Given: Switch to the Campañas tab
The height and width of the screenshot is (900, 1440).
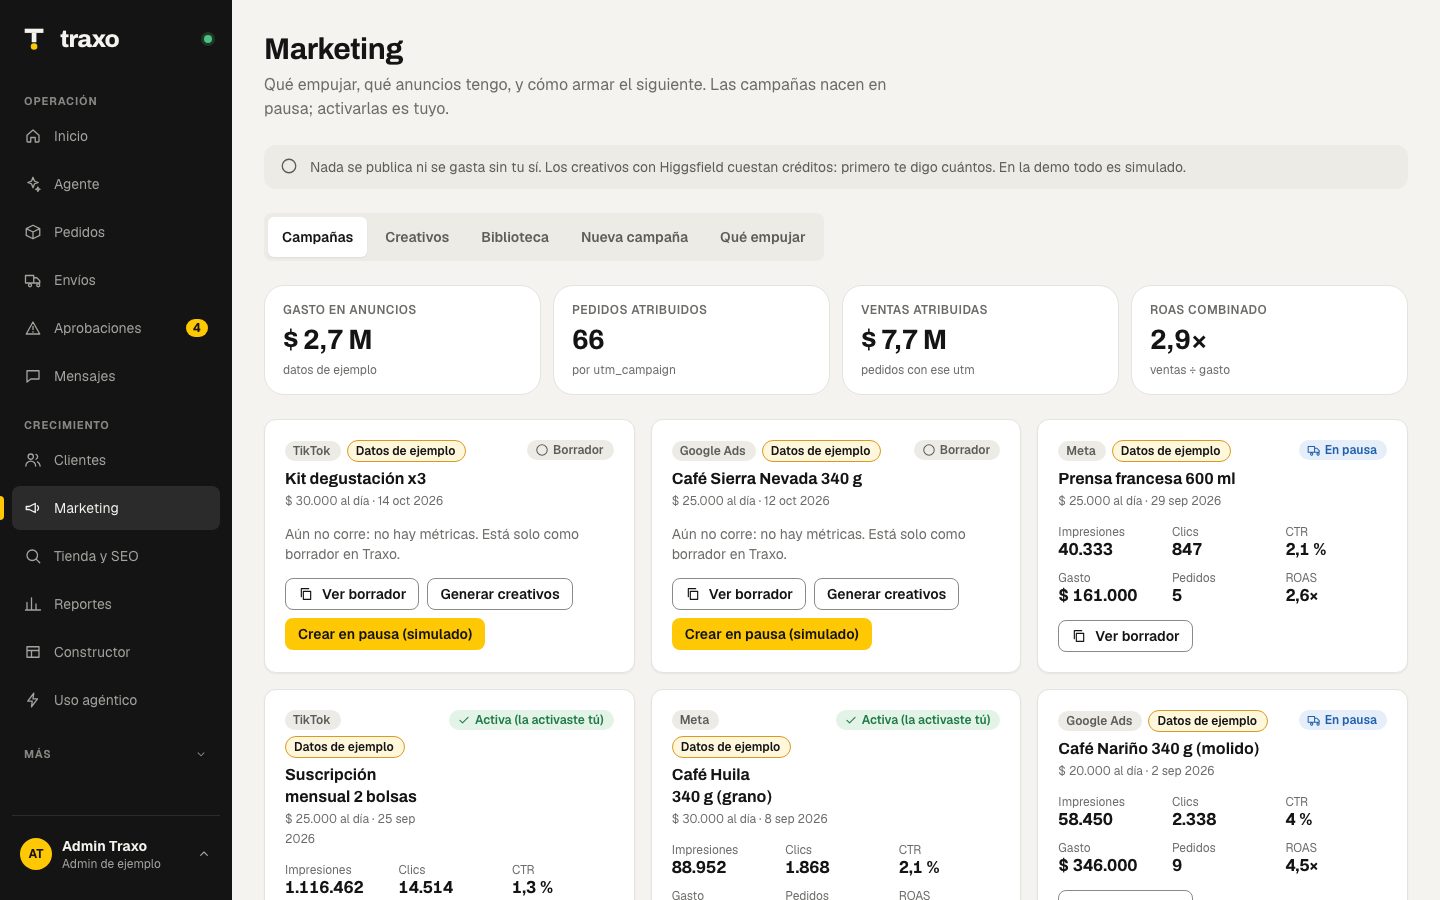Looking at the screenshot, I should point(317,237).
